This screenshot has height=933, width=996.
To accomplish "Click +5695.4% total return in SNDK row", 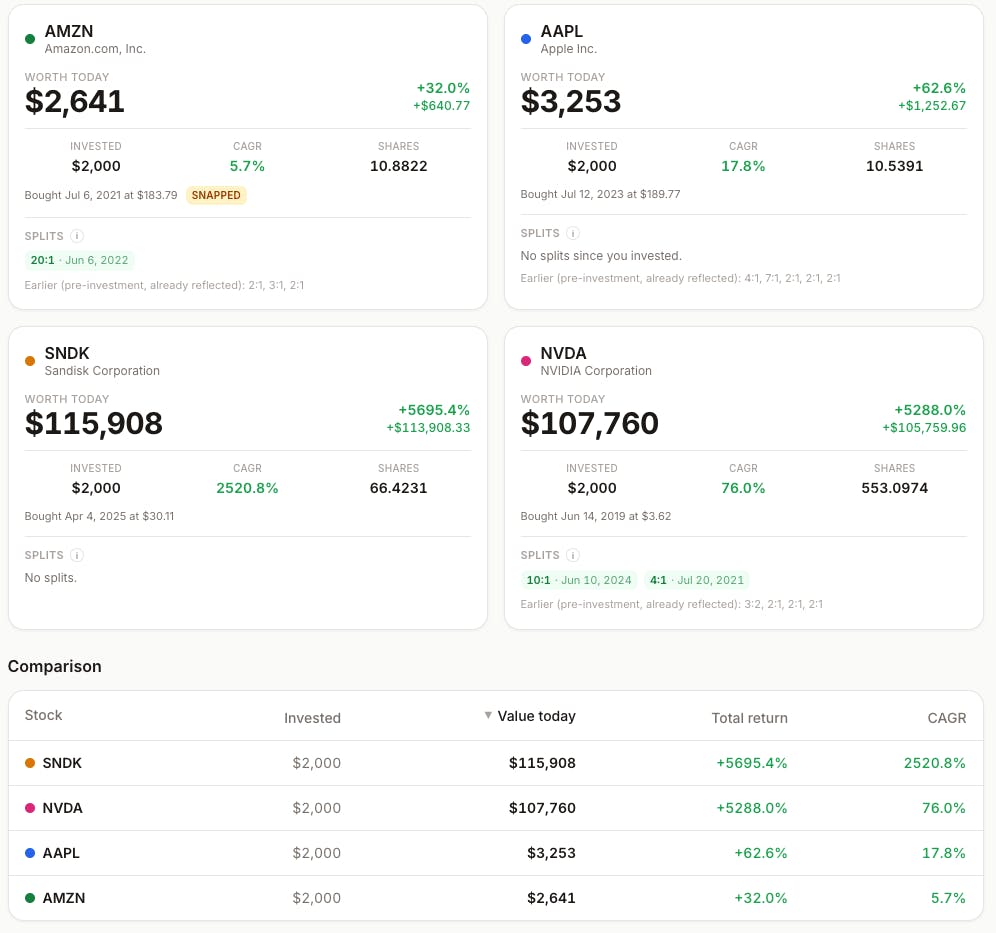I will pyautogui.click(x=751, y=763).
